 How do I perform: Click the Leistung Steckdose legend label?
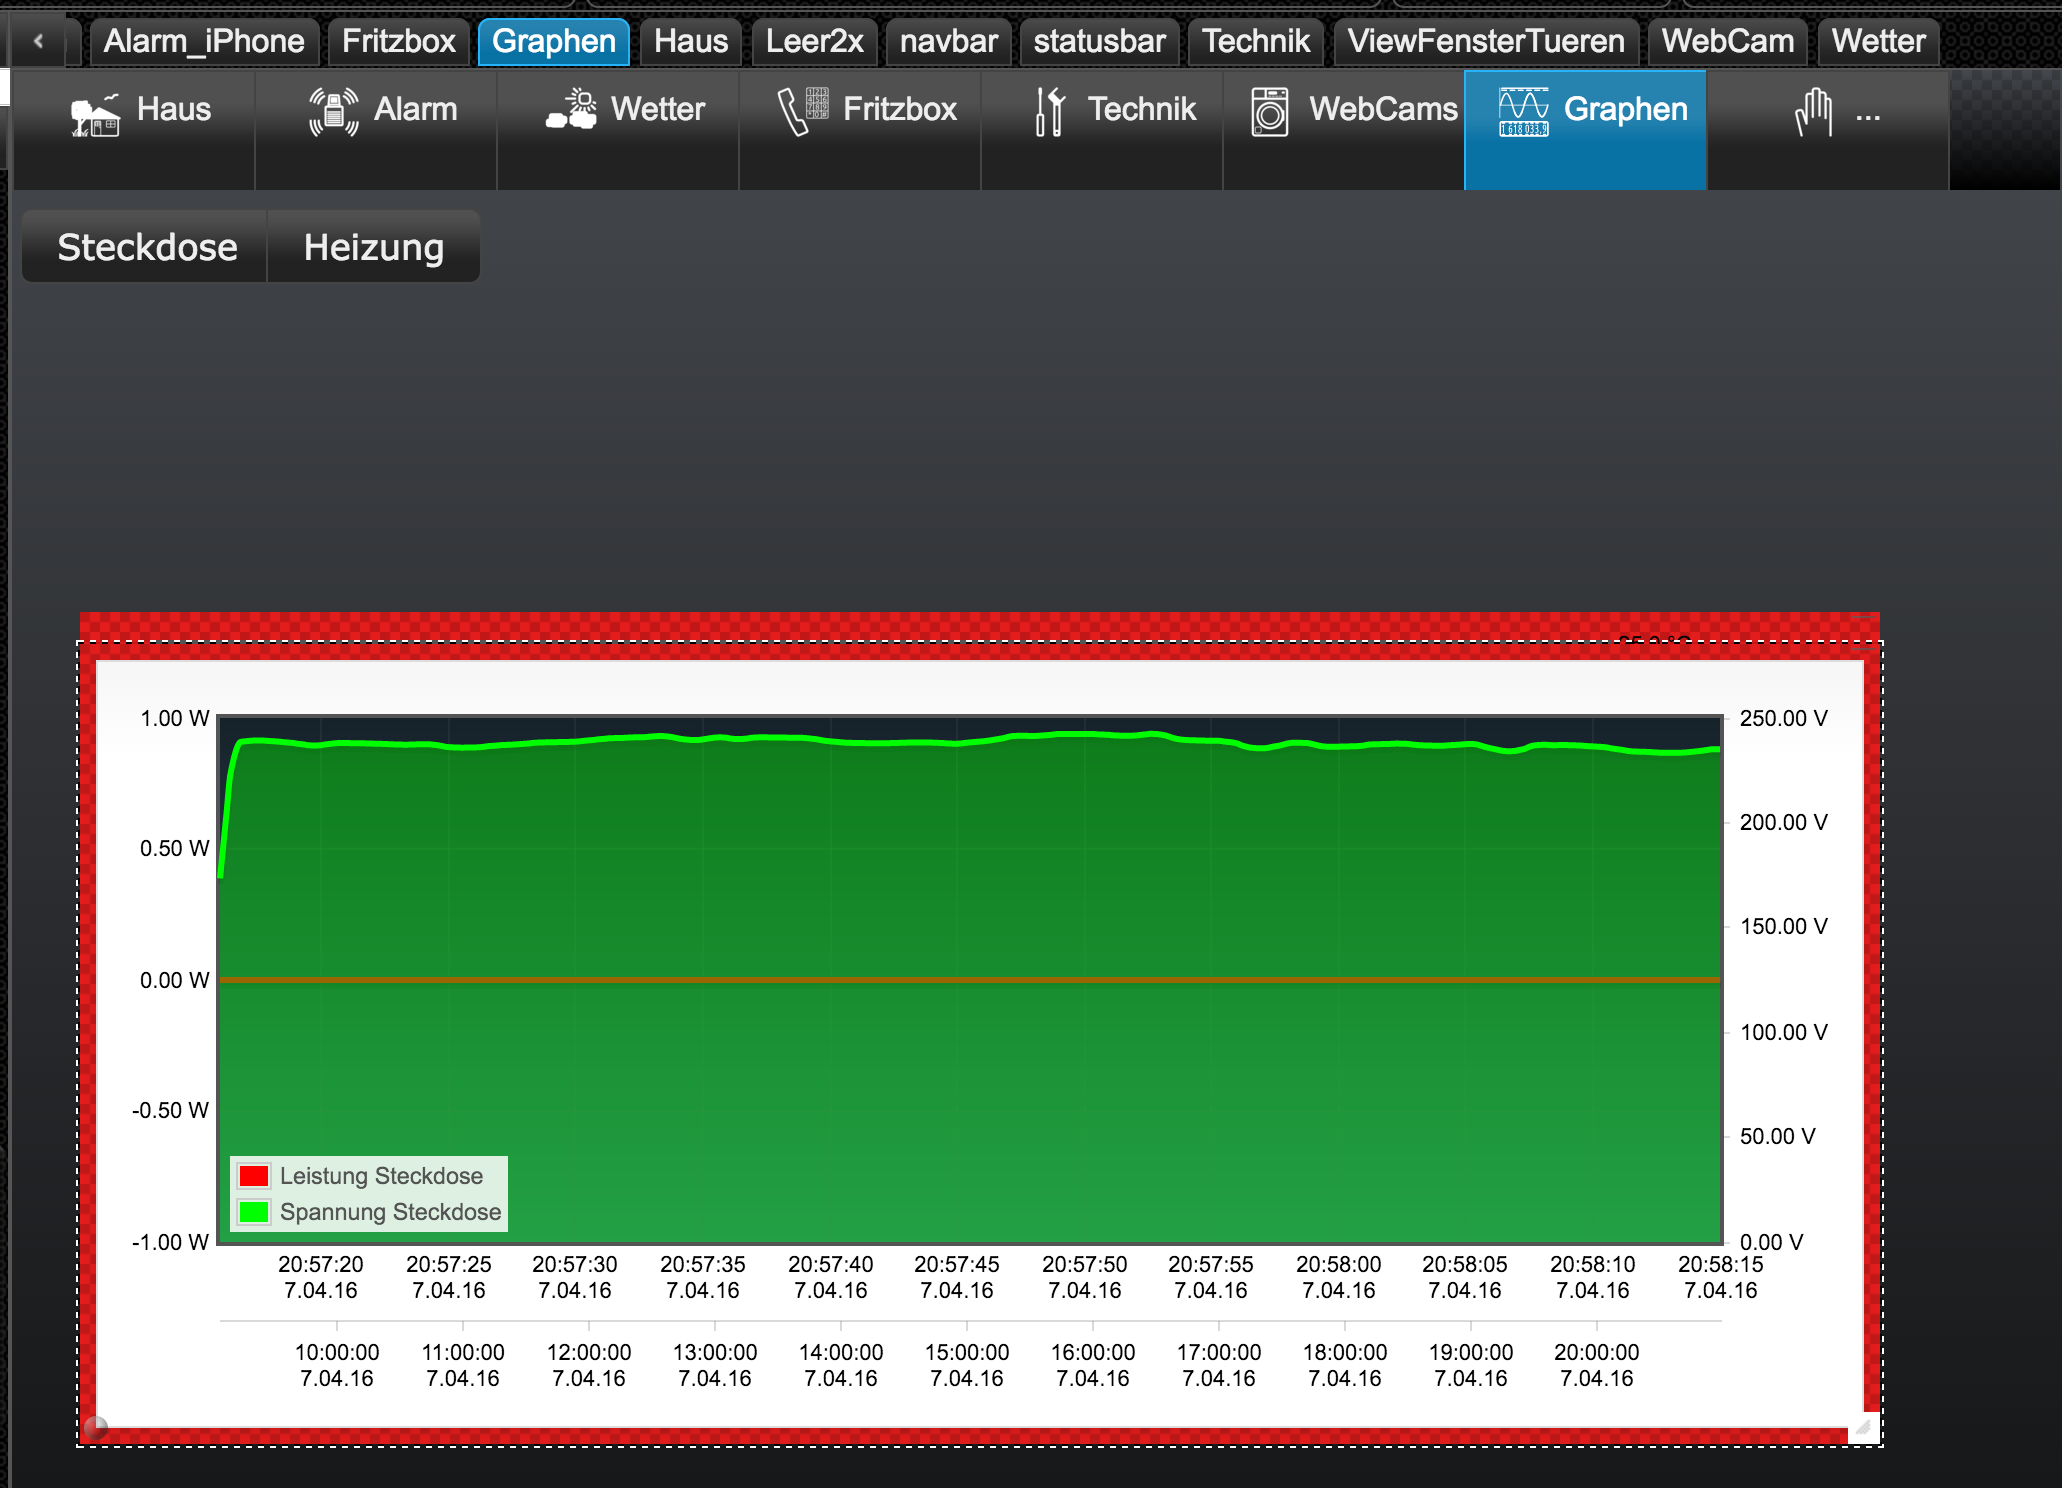pos(381,1176)
